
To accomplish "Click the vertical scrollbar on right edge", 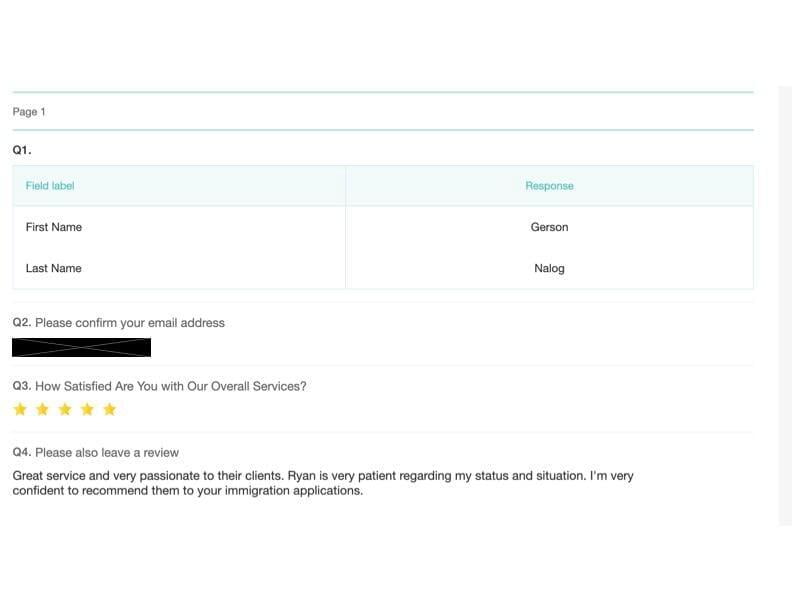I will [x=785, y=306].
